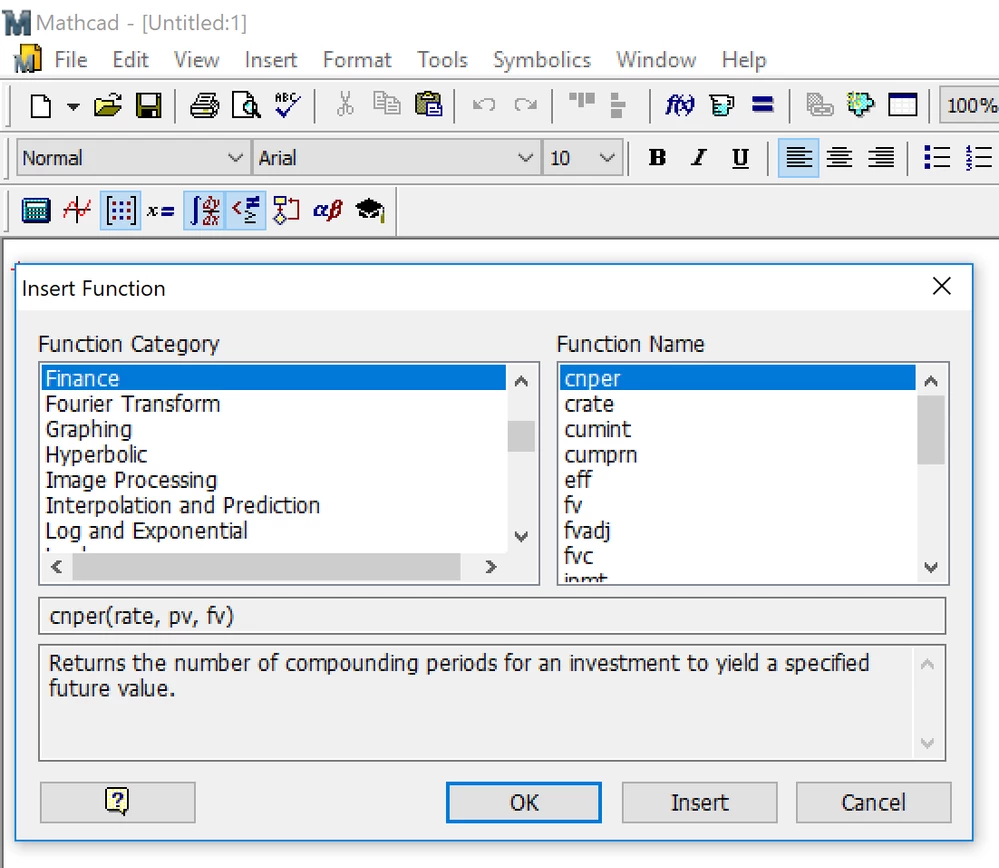The image size is (999, 868).
Task: Click the Align Down regions icon
Action: 617,105
